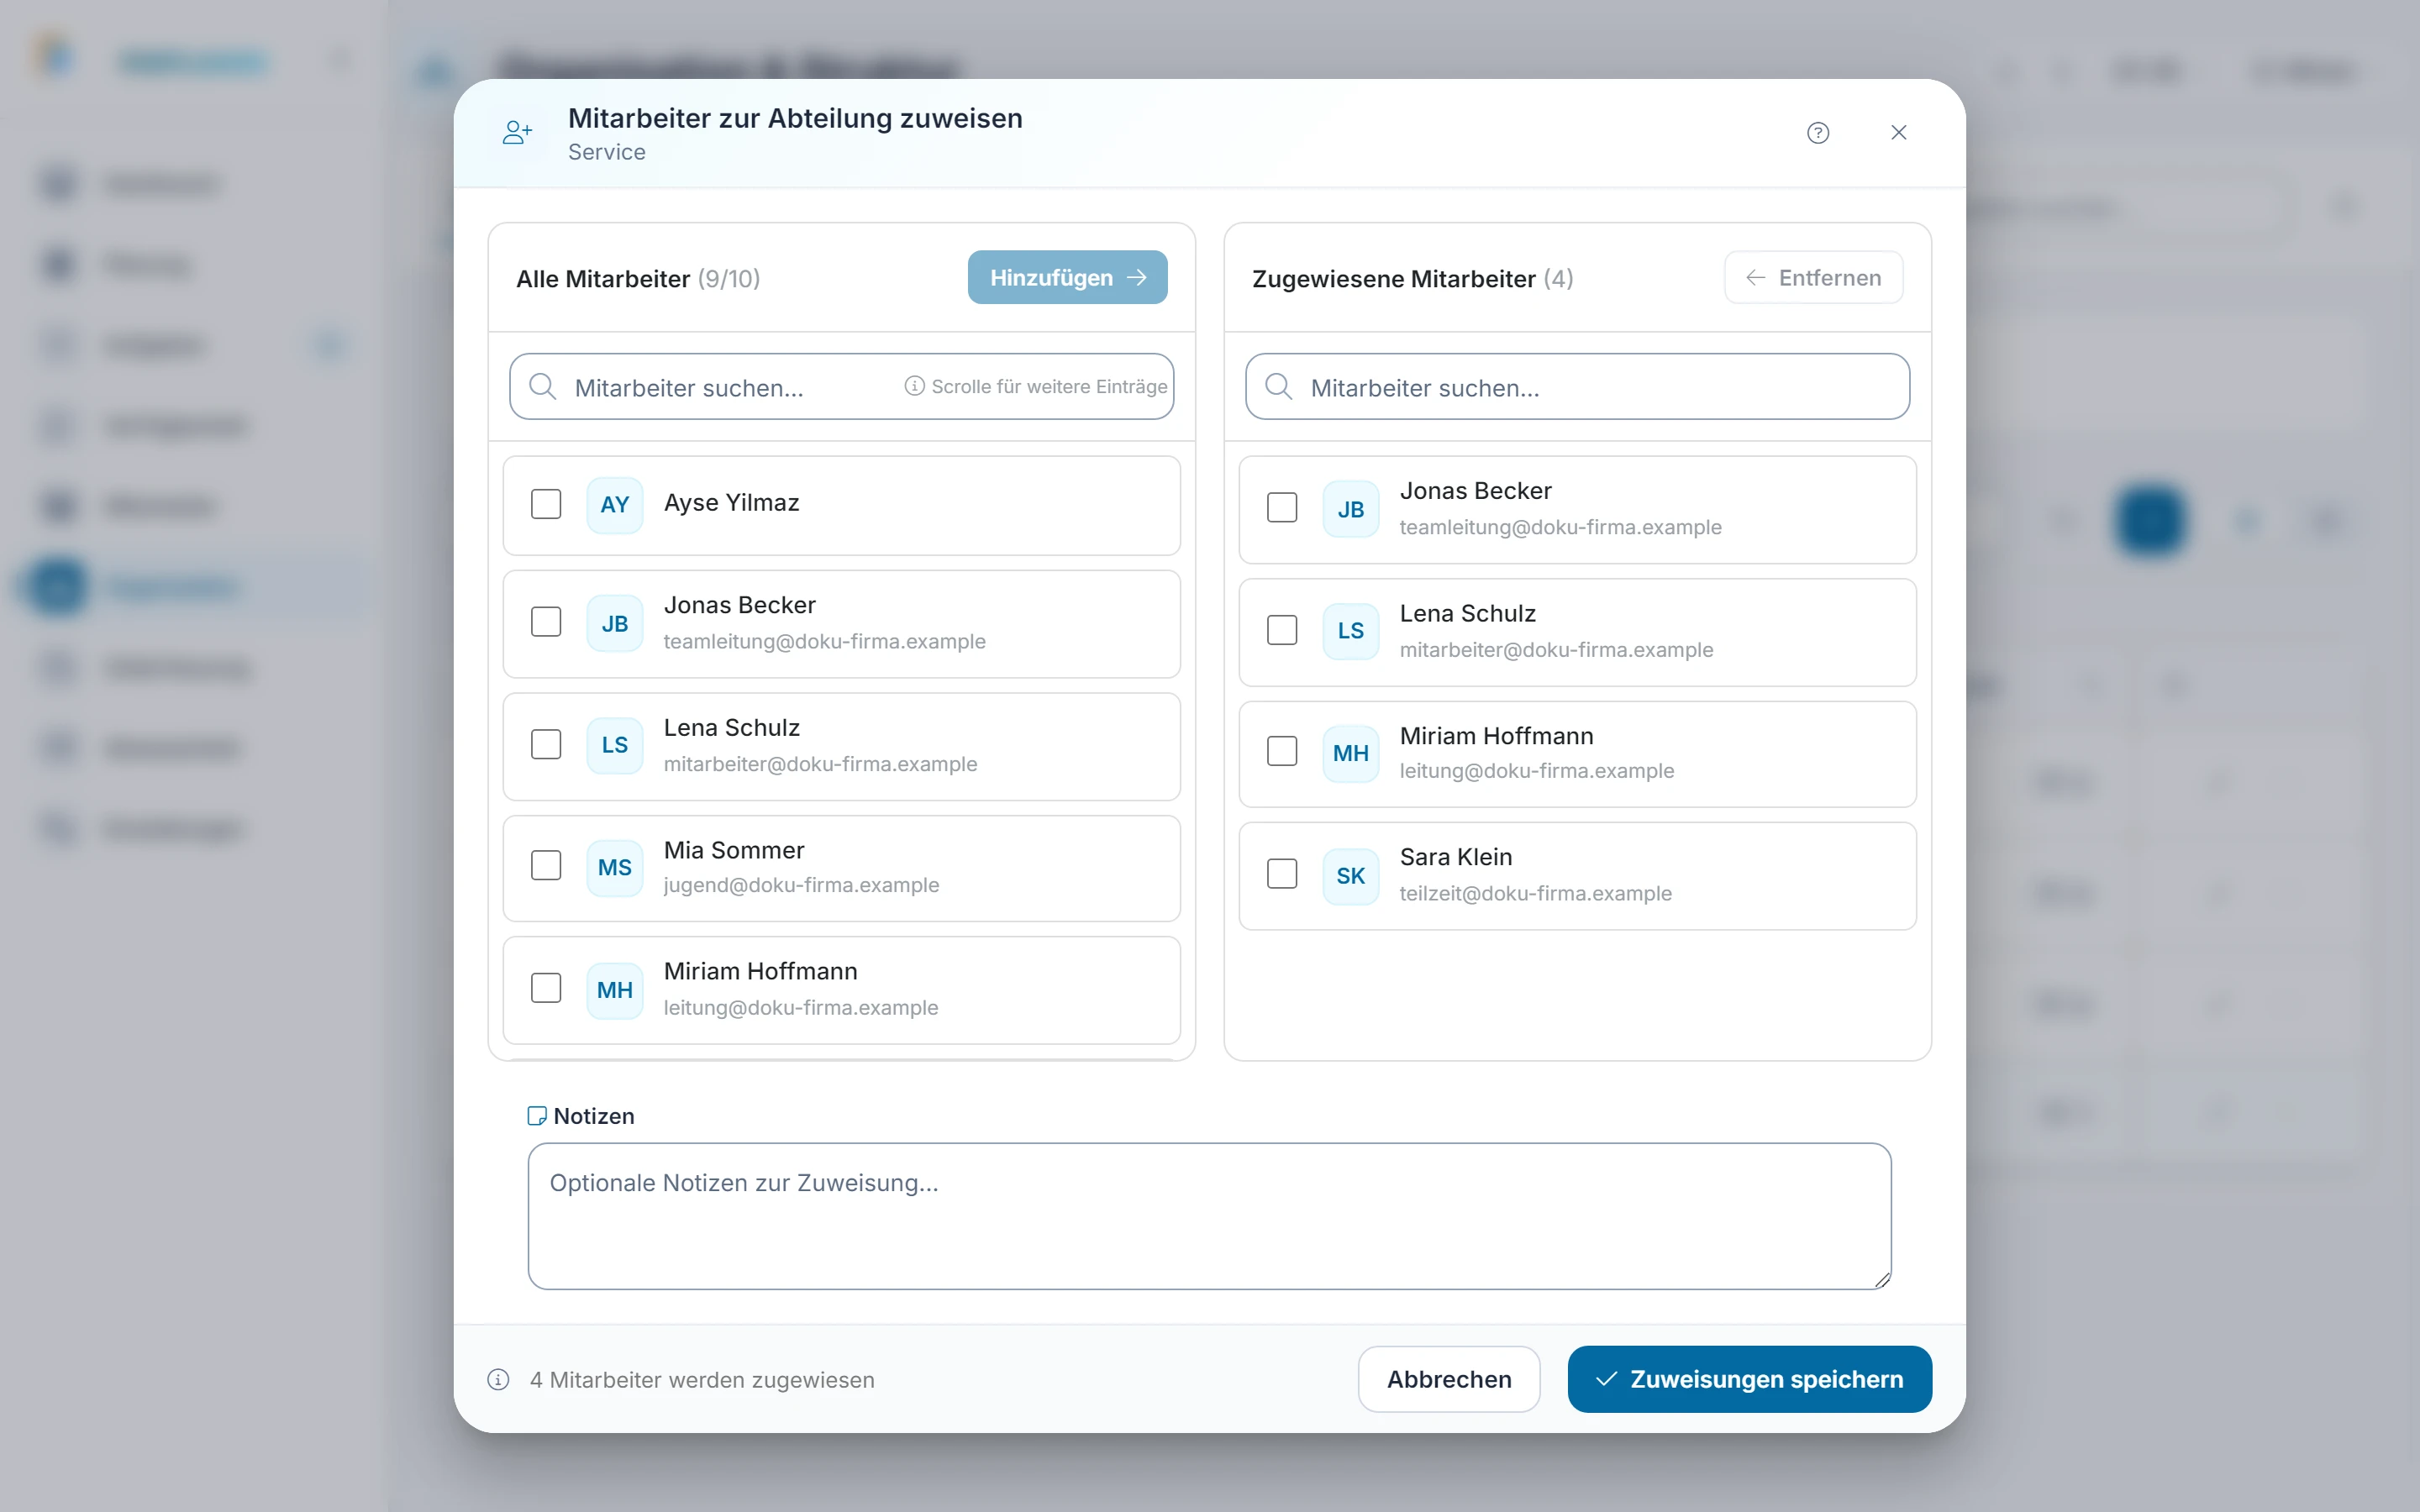Click search magnifier icon in Zugewiesene Mitarbeiter
The image size is (2420, 1512).
(1279, 387)
